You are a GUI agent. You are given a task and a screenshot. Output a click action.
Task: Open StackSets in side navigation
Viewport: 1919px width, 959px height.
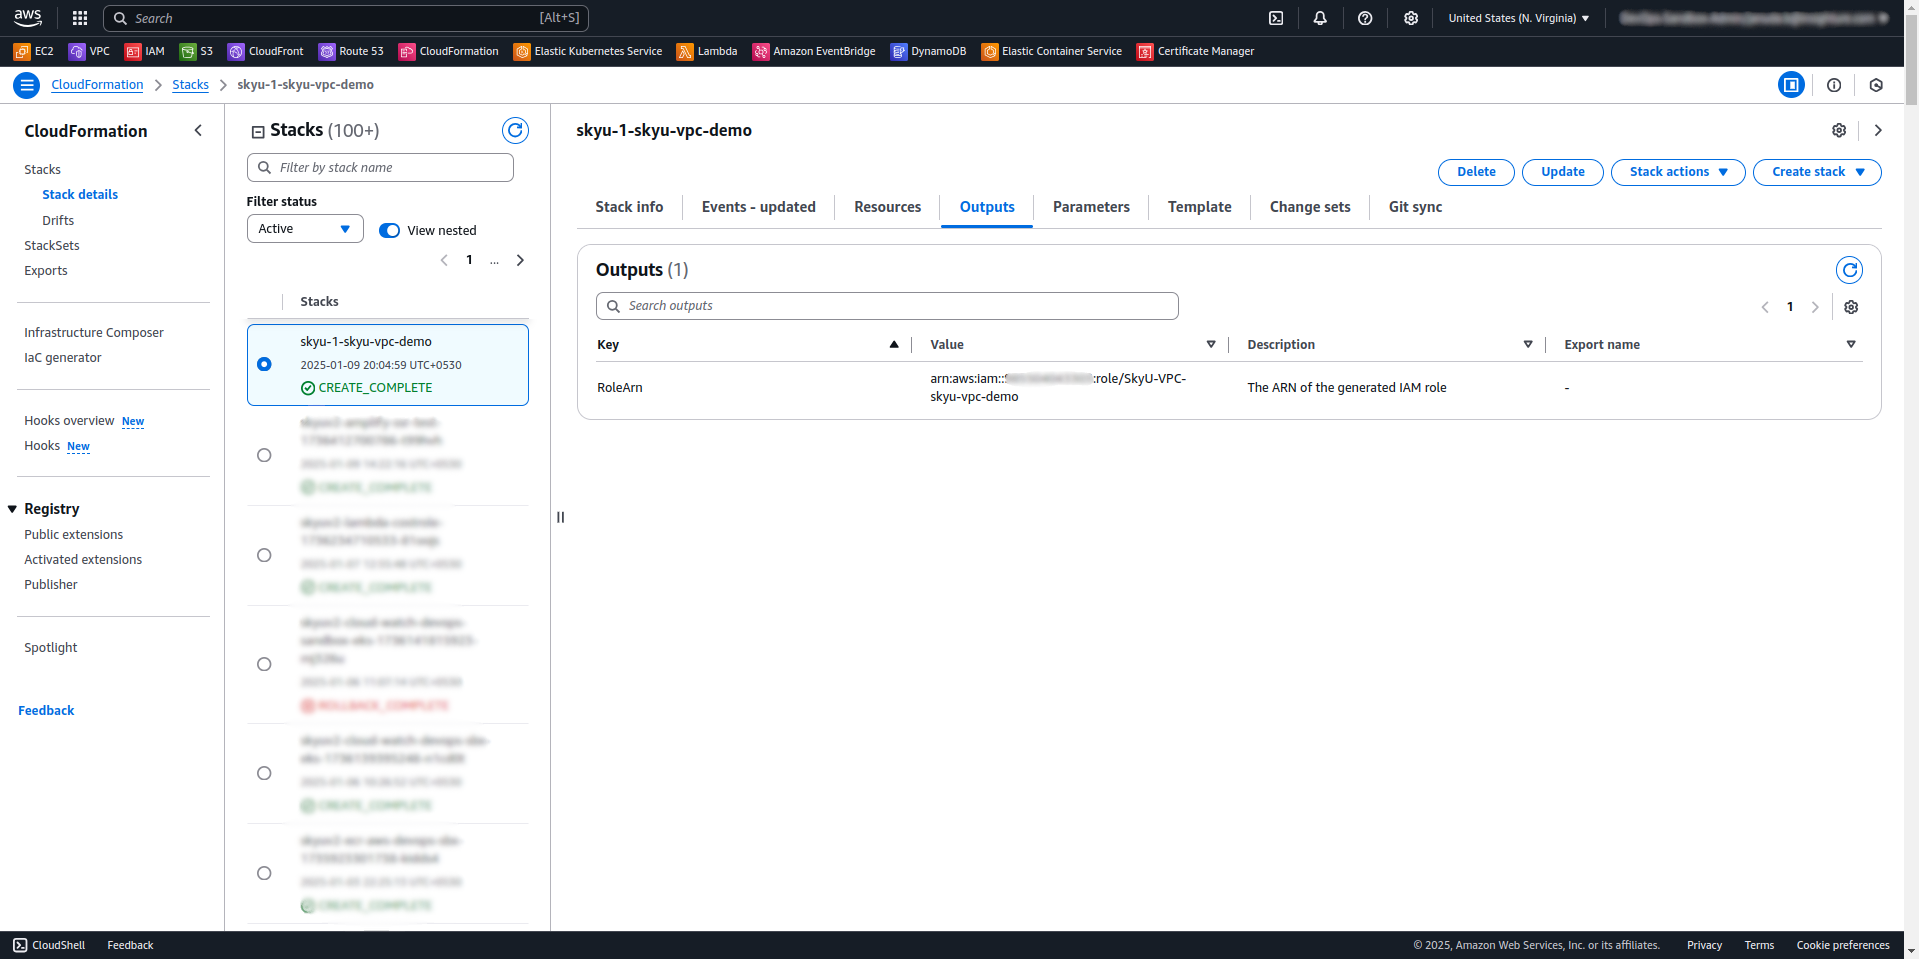click(x=52, y=245)
